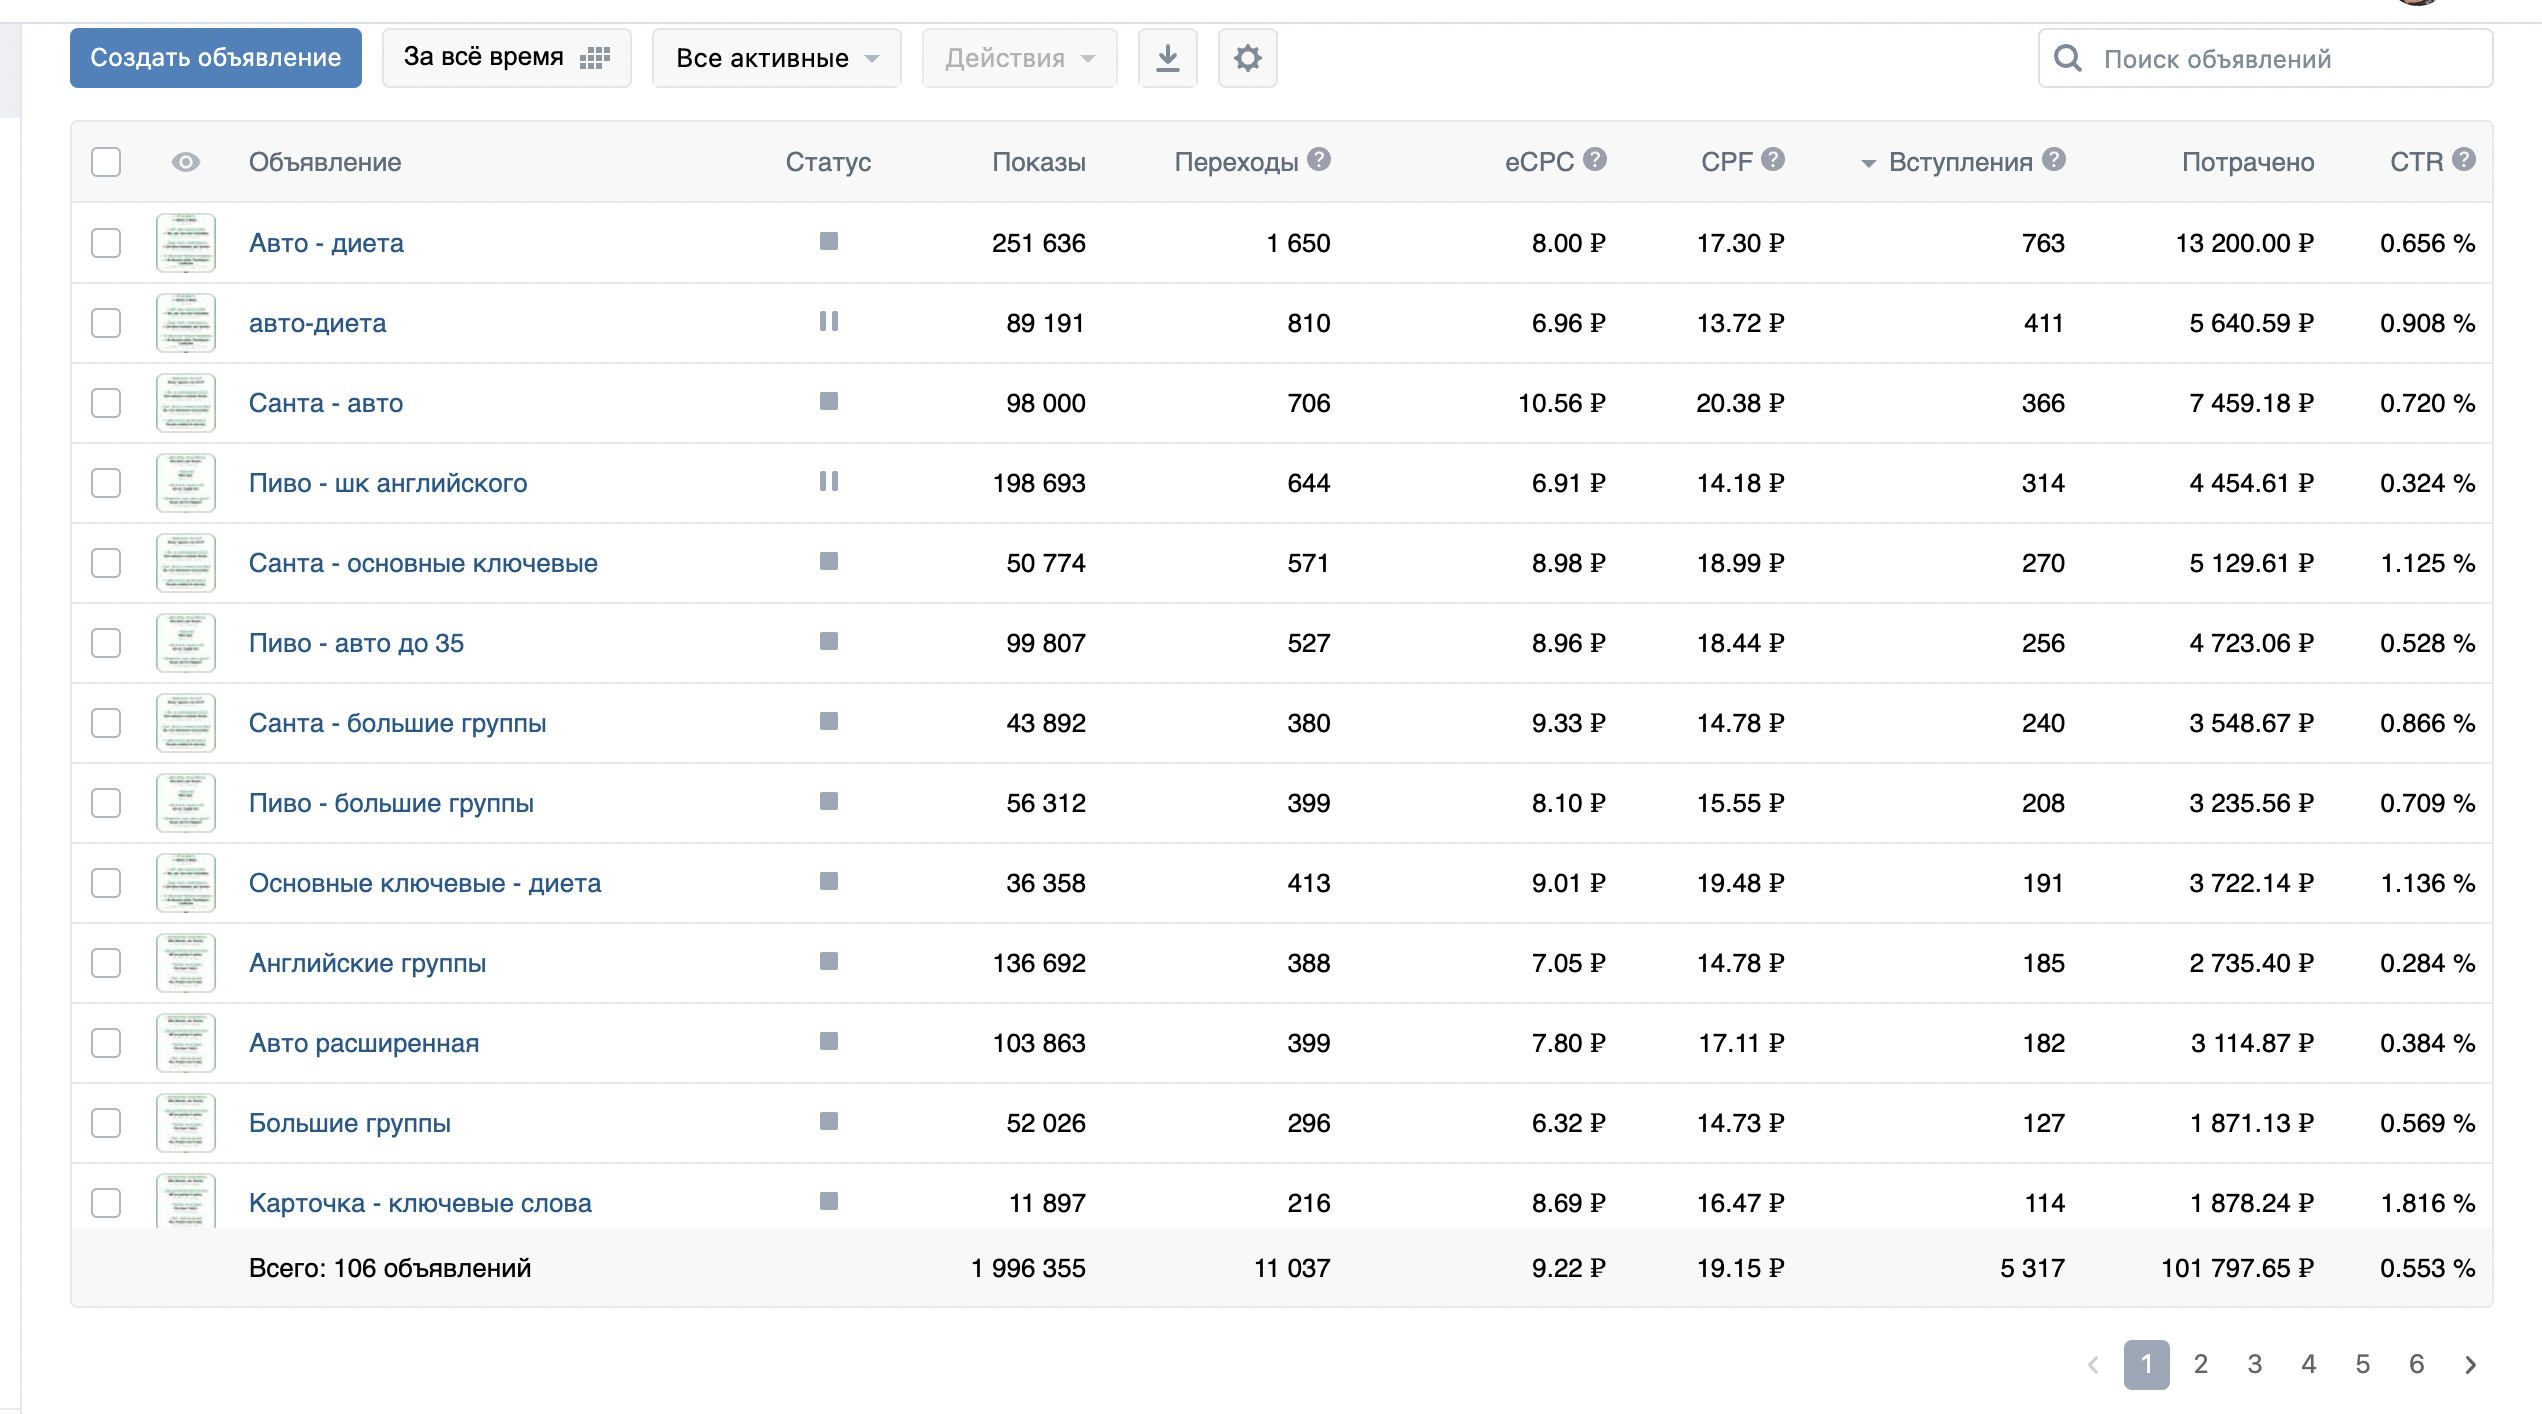Check the select-all checkbox in header

tap(106, 162)
